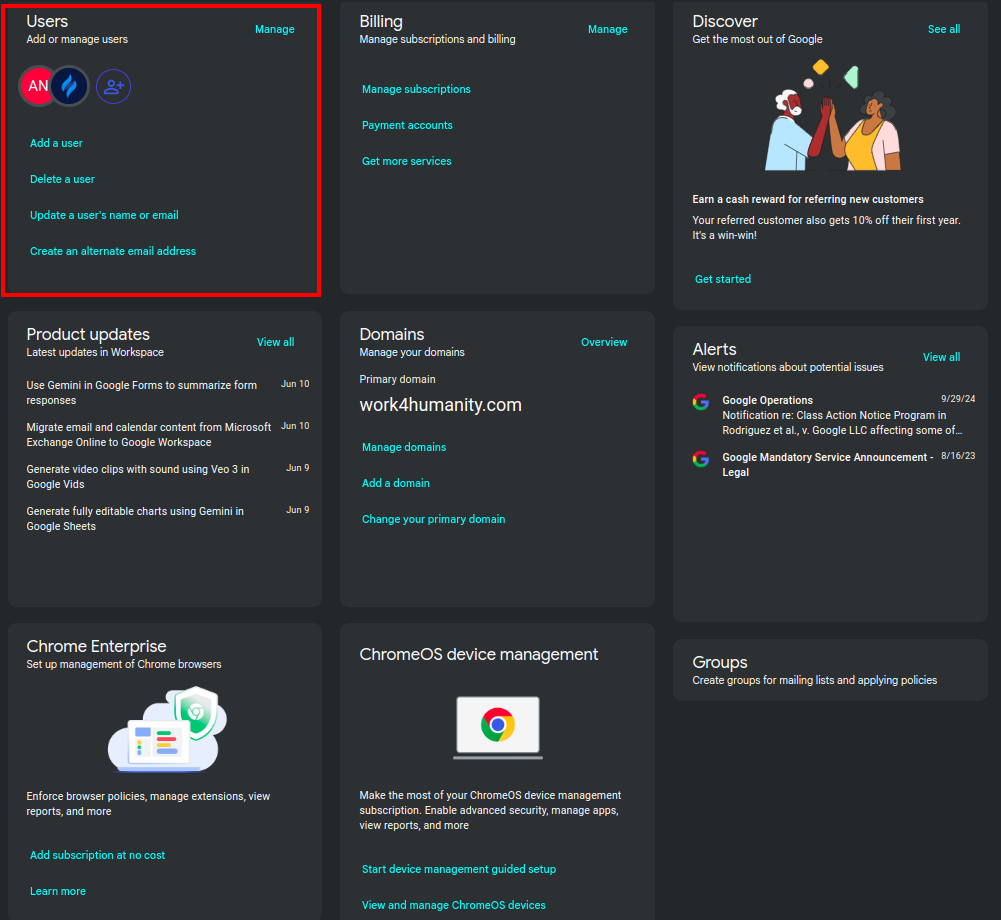Open the Google Operations alert
Image resolution: width=1001 pixels, height=920 pixels.
[x=834, y=415]
